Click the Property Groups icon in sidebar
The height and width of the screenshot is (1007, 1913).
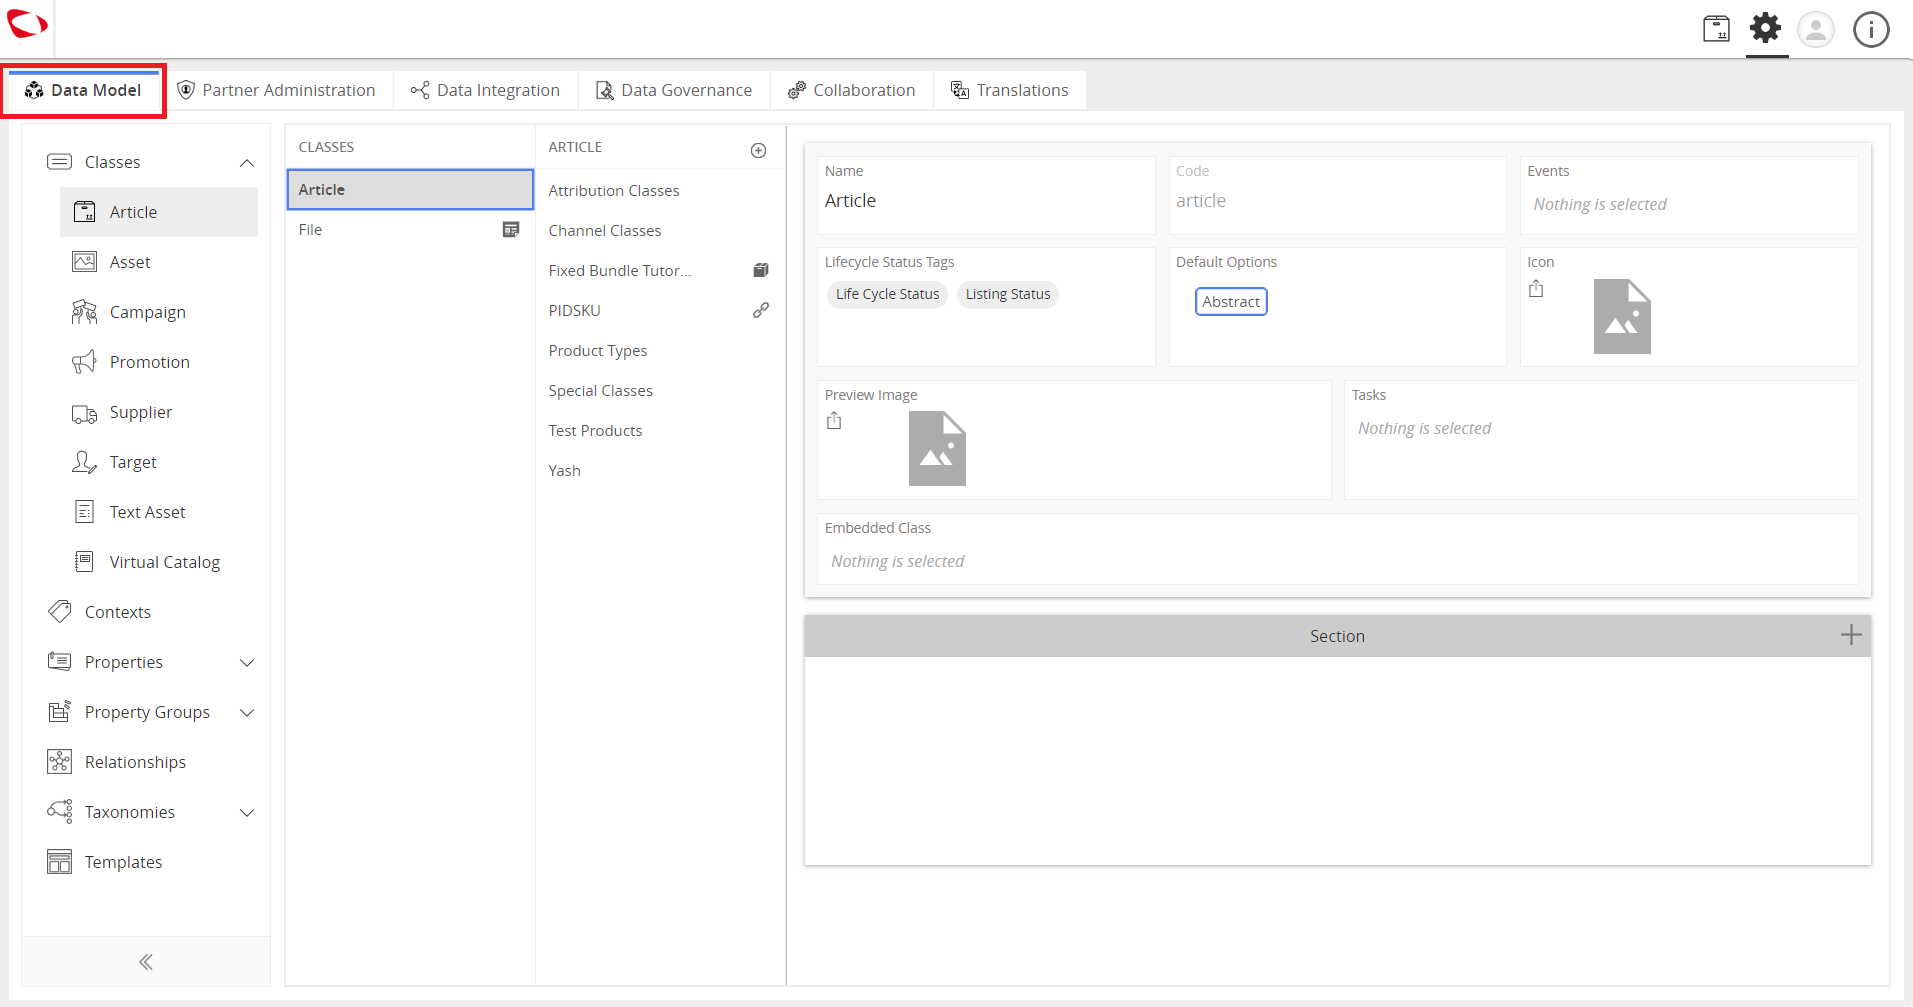pos(60,711)
